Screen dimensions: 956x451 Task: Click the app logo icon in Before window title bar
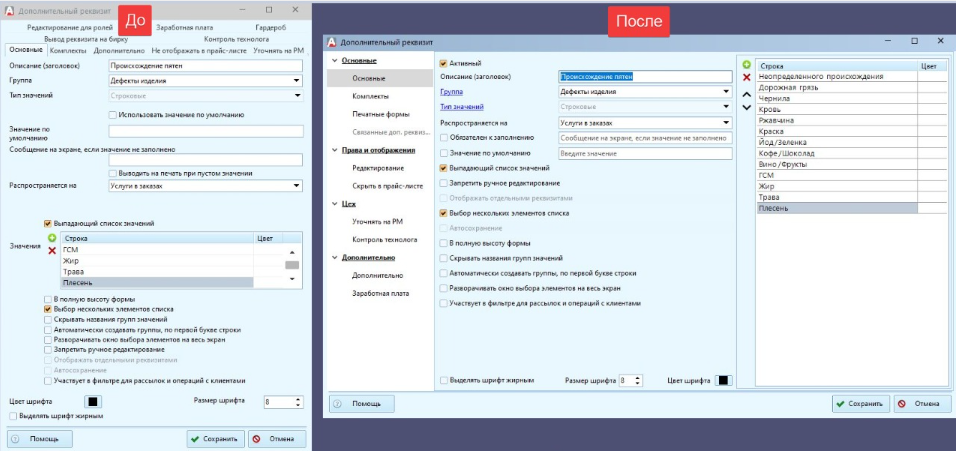[9, 10]
